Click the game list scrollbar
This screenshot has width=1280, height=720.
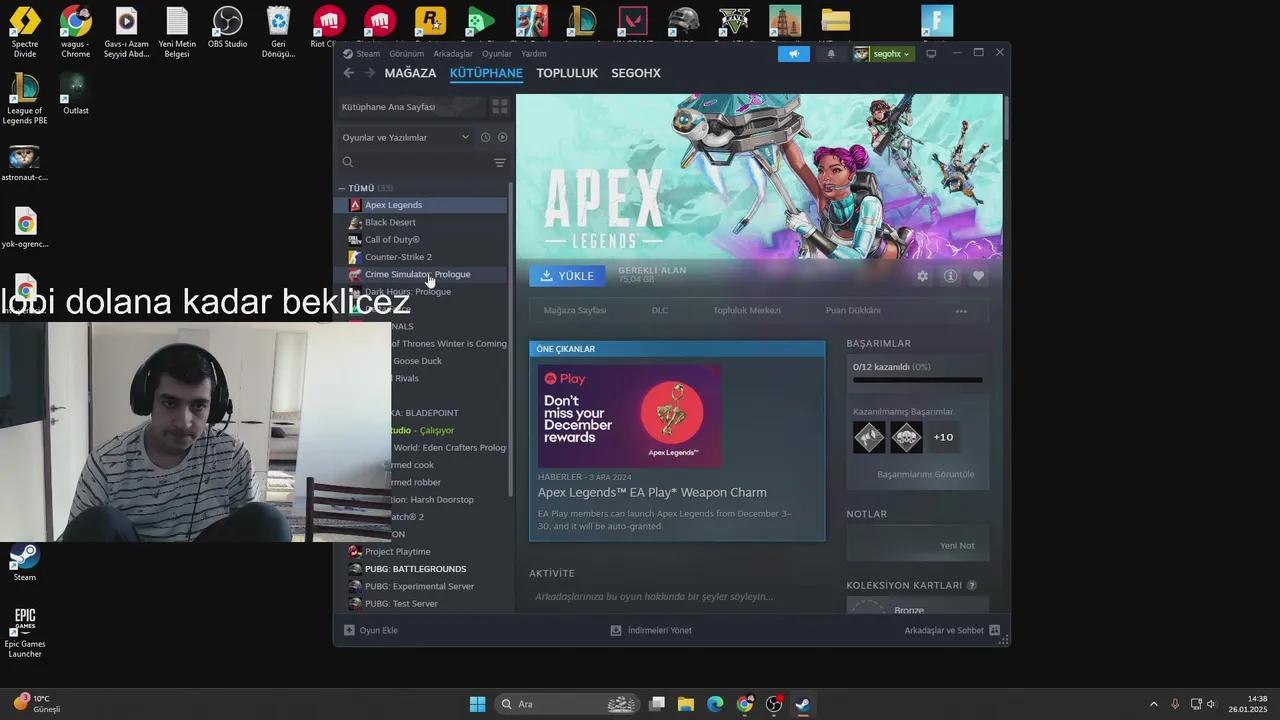pos(511,340)
